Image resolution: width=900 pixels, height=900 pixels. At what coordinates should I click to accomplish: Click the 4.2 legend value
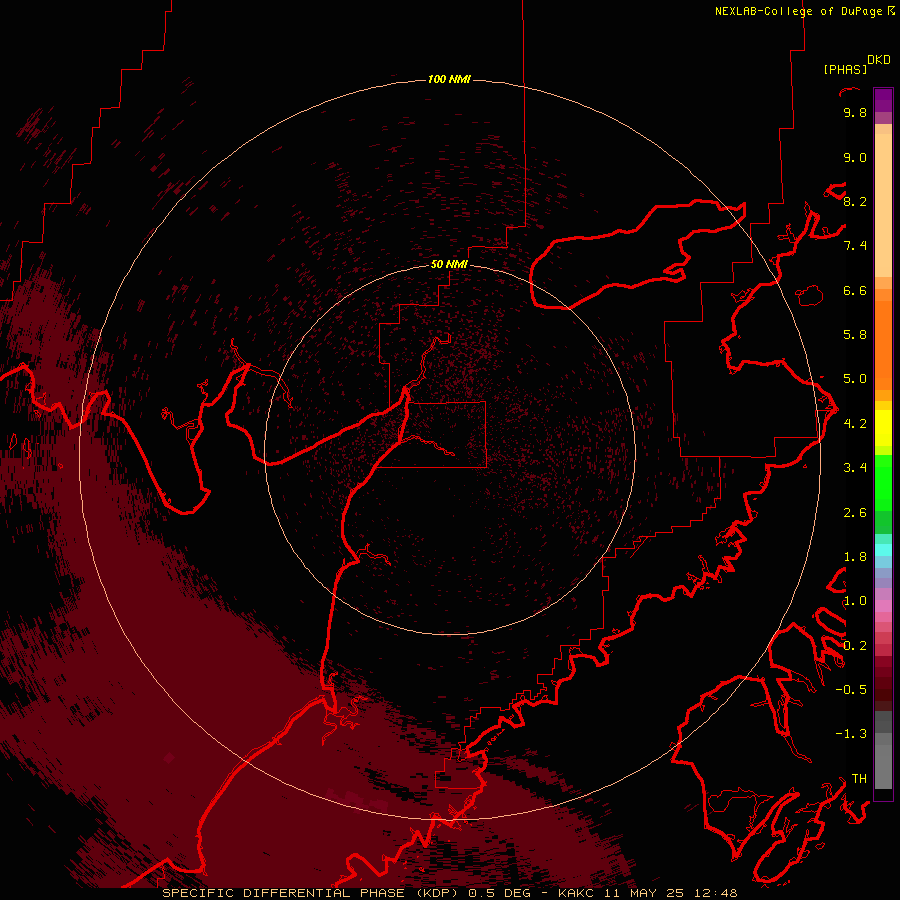click(855, 424)
